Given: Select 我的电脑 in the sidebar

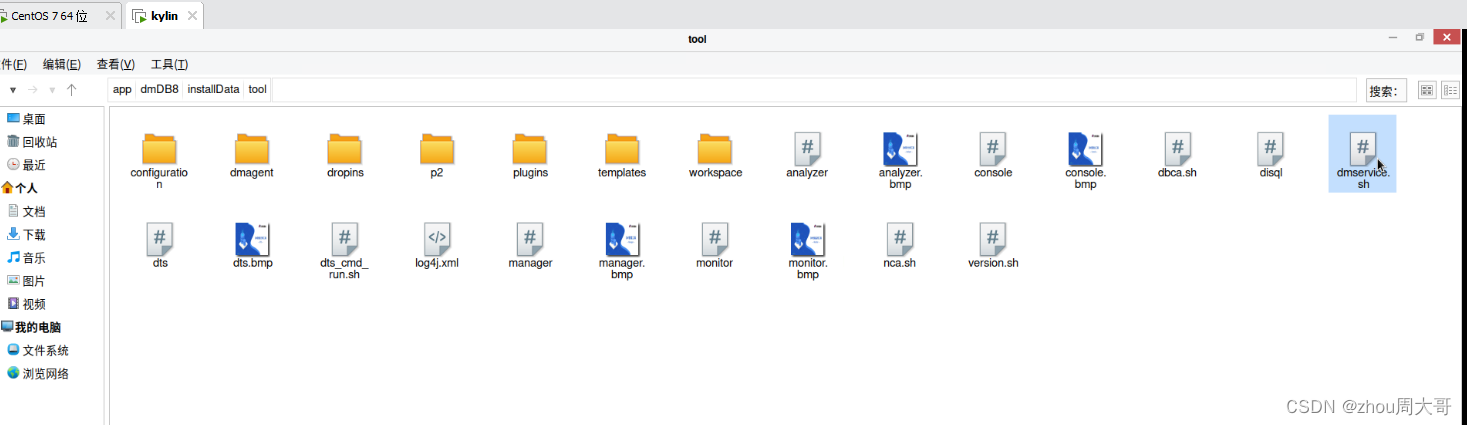Looking at the screenshot, I should pos(32,327).
